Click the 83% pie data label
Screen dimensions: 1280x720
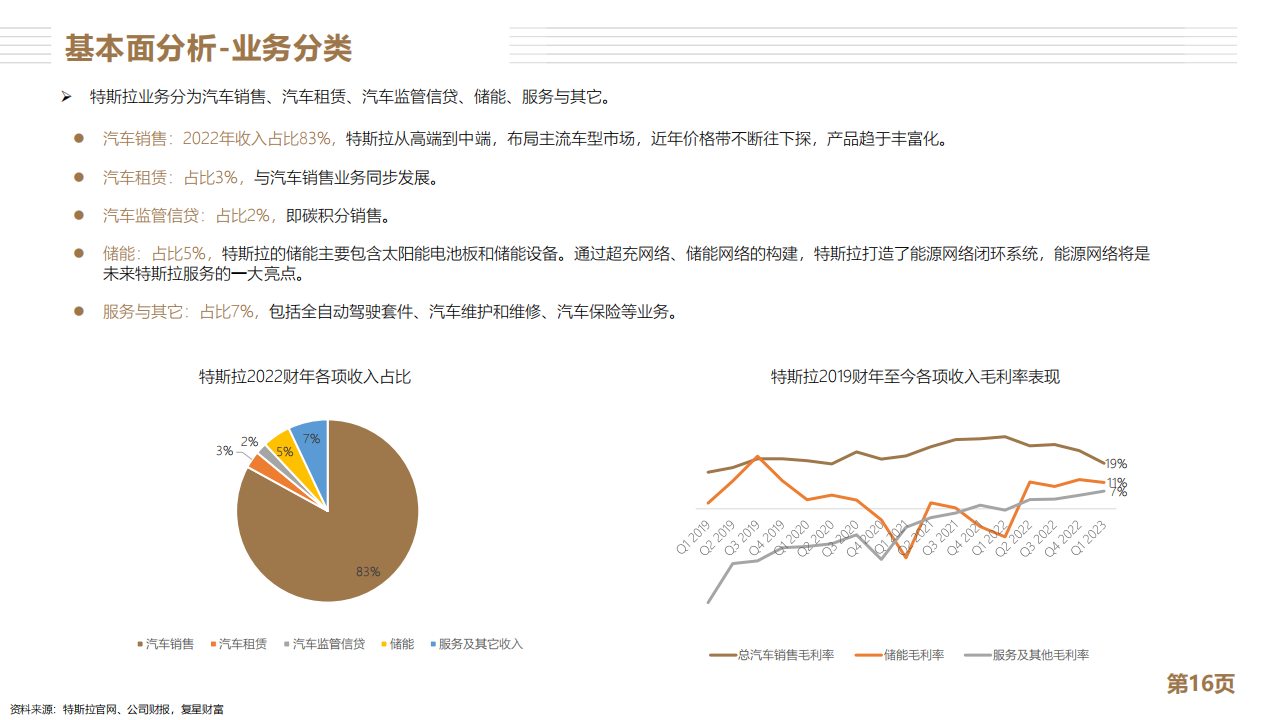coord(368,572)
